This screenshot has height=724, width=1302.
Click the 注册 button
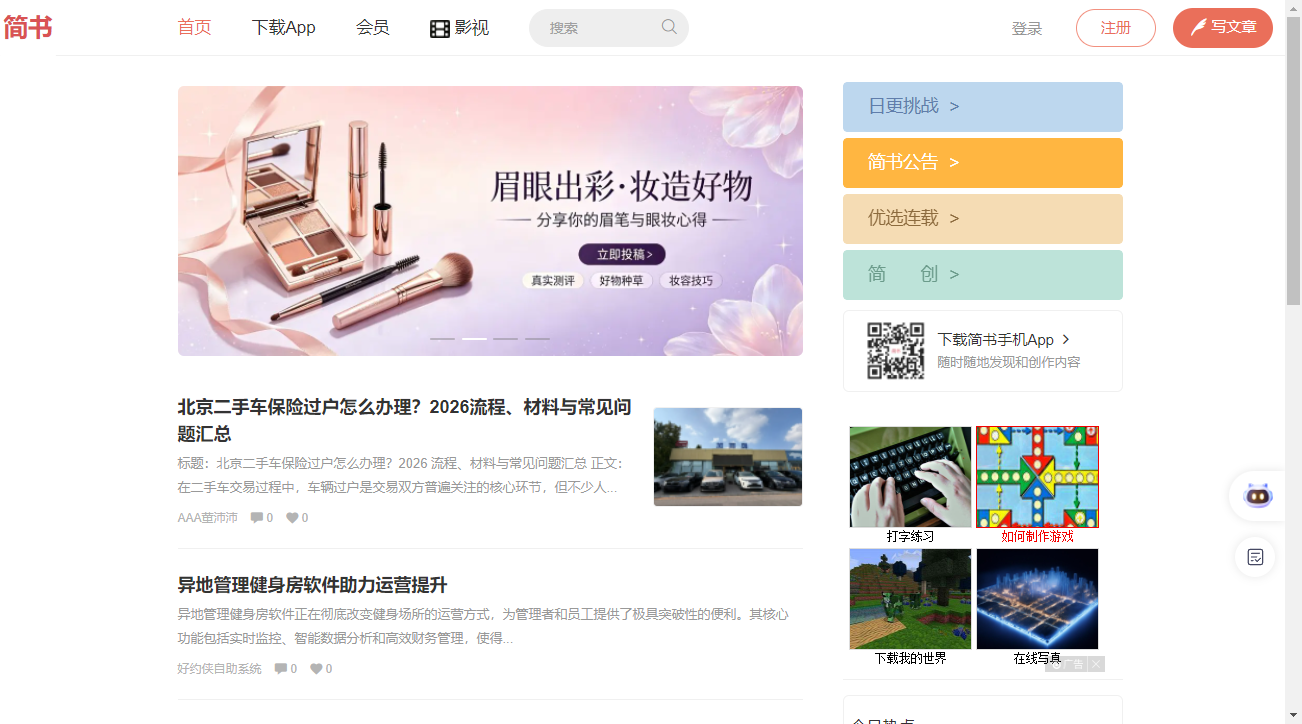click(1116, 28)
